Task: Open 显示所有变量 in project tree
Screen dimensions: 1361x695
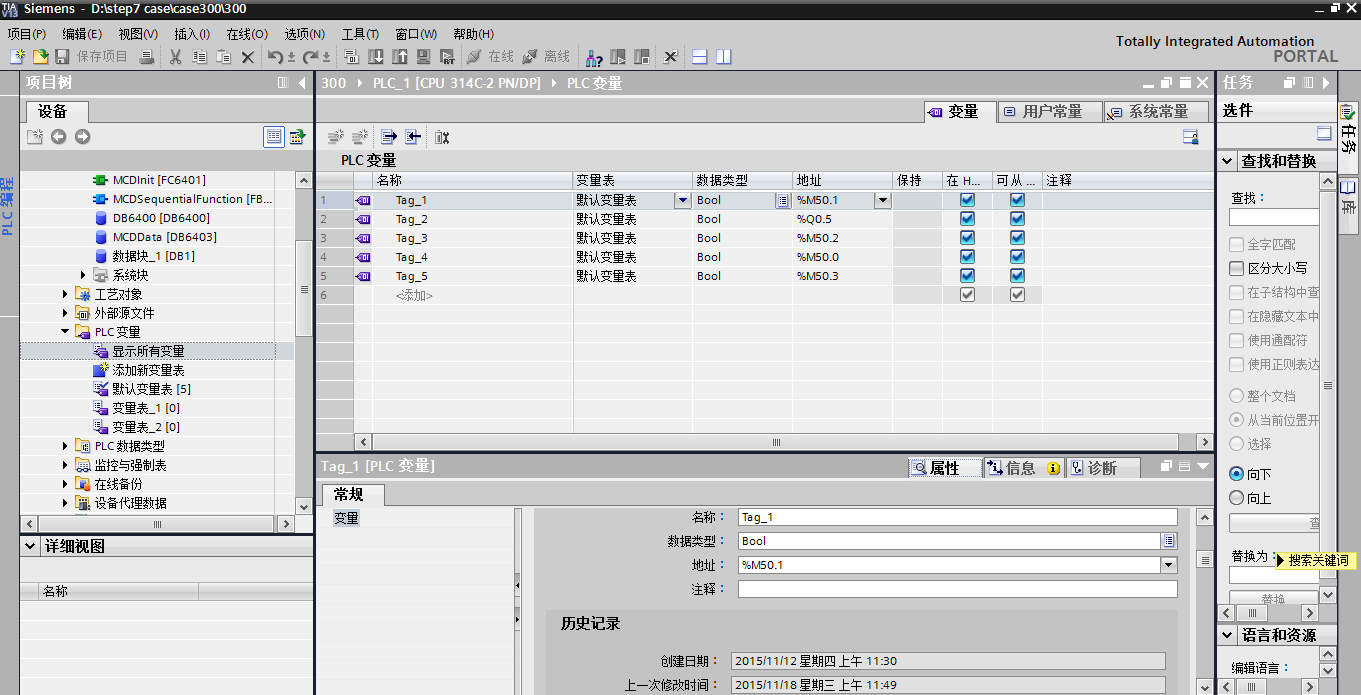Action: [148, 351]
